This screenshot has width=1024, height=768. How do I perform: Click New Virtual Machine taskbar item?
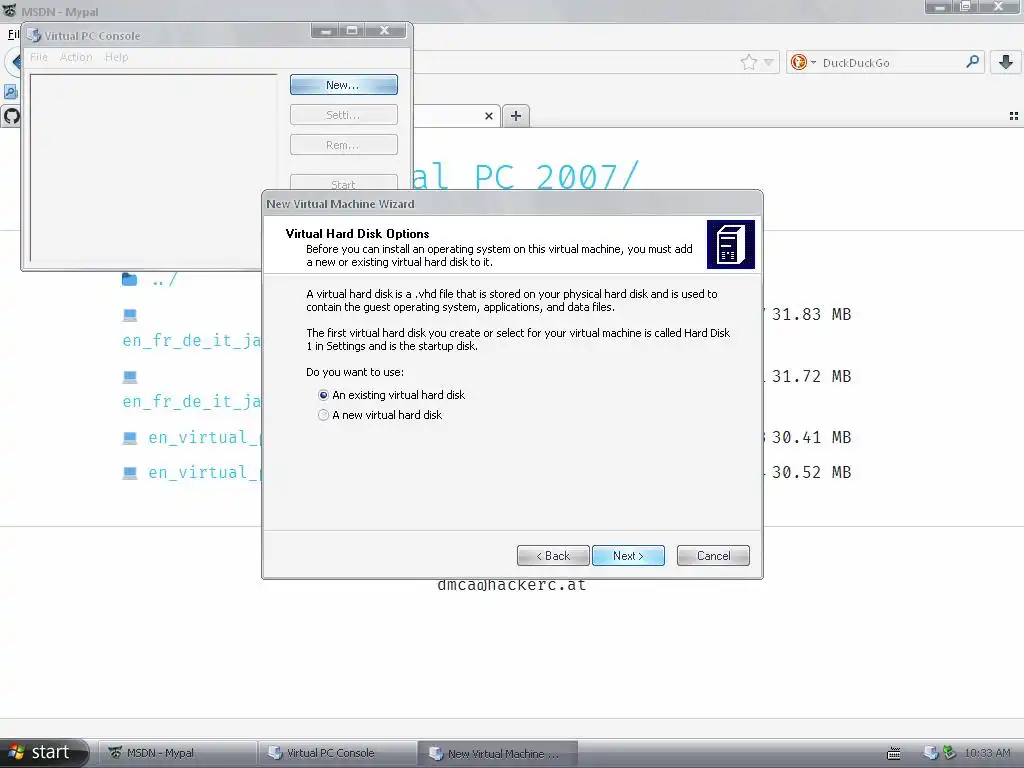498,753
